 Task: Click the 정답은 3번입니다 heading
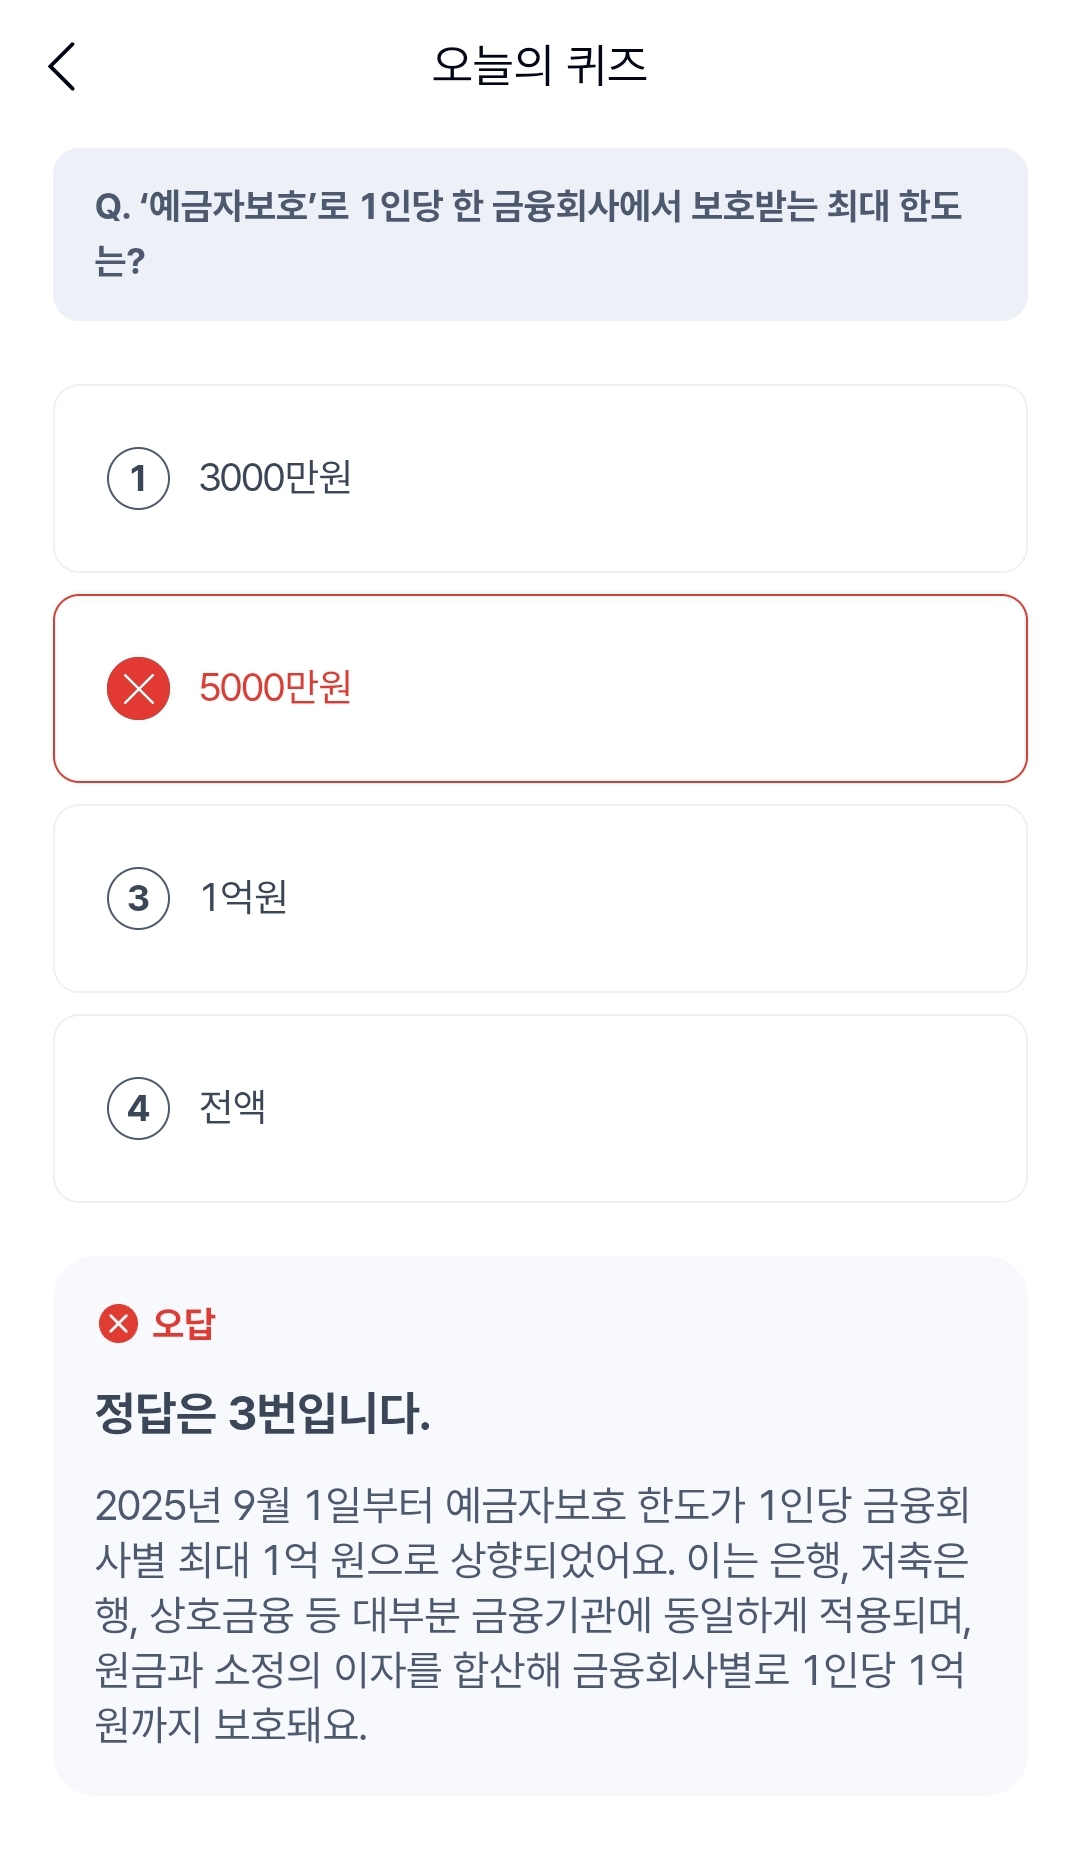(262, 1413)
